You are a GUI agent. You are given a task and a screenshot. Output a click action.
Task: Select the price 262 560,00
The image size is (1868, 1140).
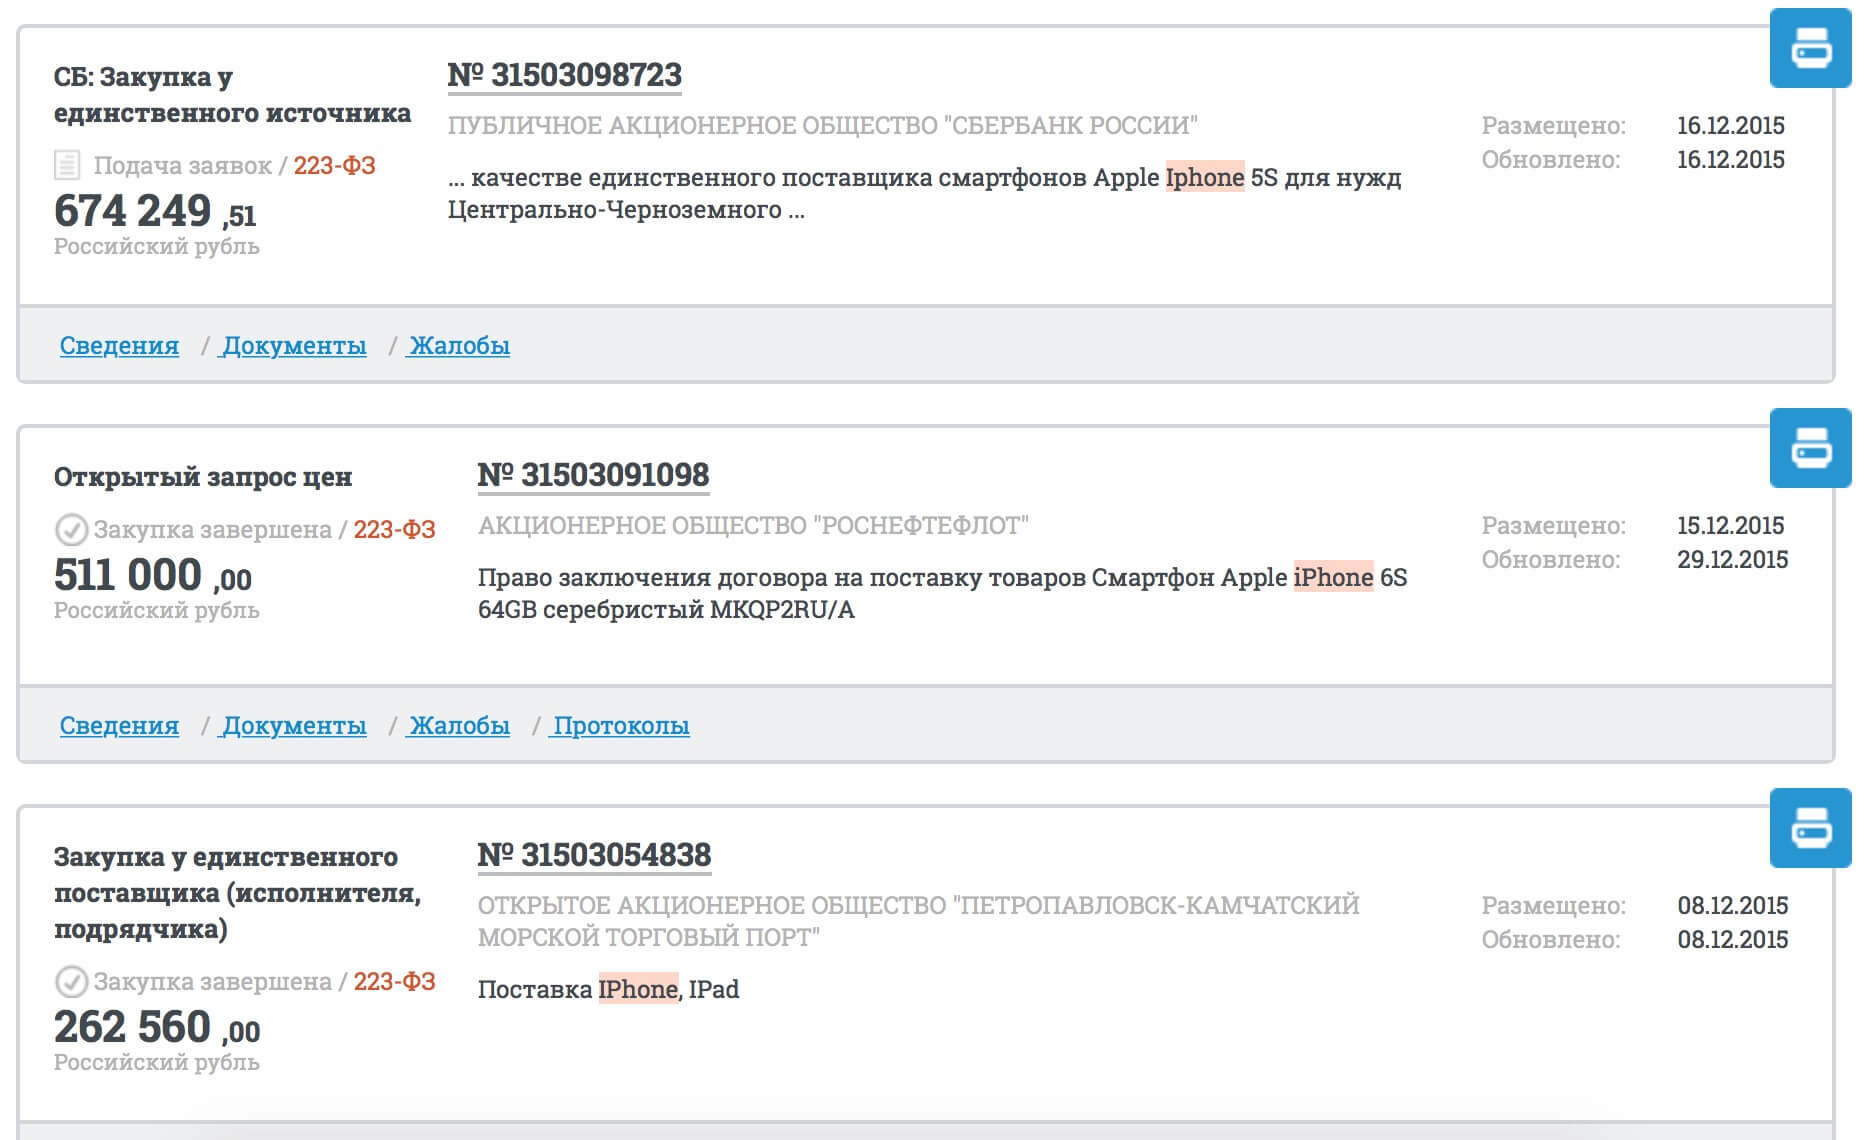click(157, 1027)
